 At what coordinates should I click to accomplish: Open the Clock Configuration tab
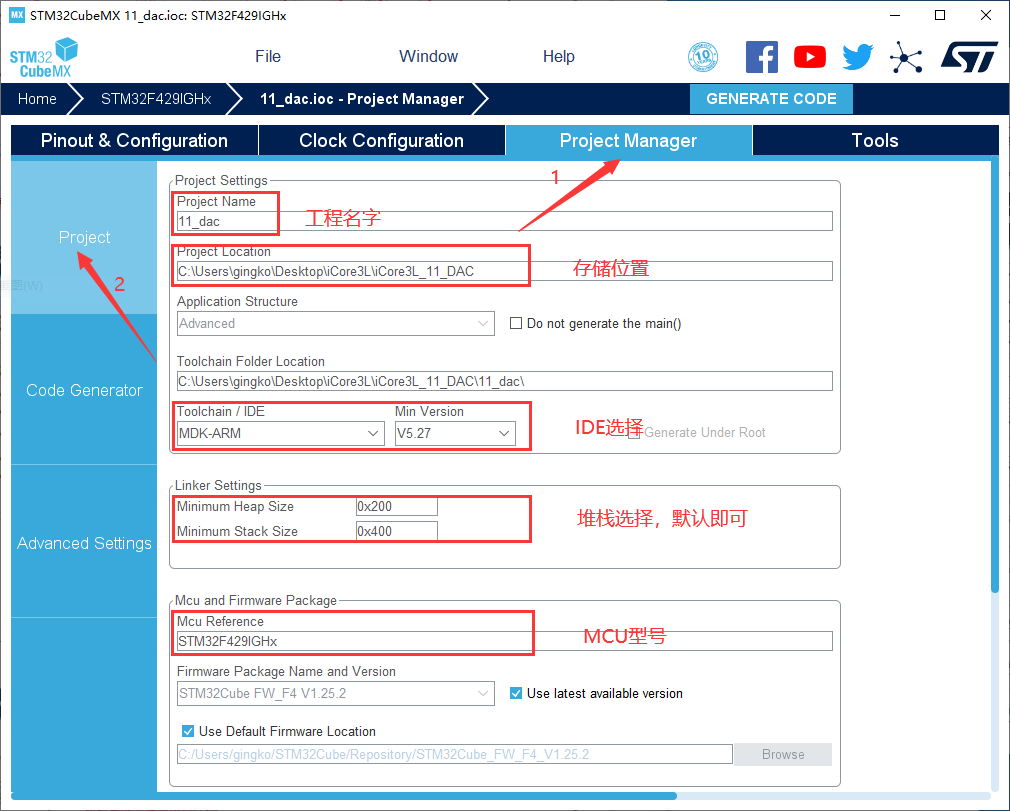tap(381, 141)
